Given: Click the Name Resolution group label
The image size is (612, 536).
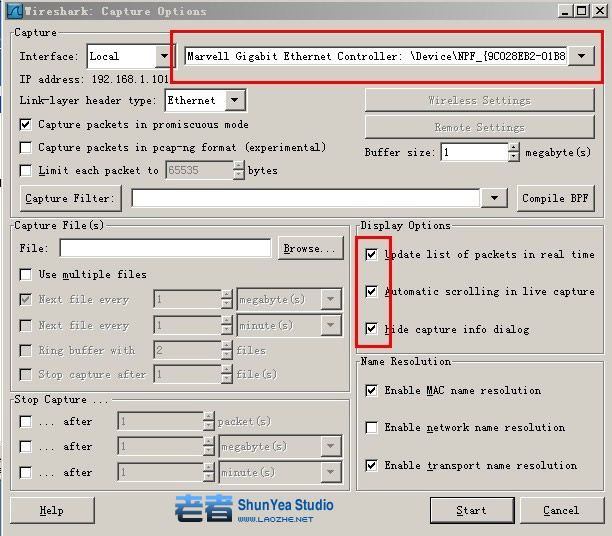Looking at the screenshot, I should click(406, 361).
